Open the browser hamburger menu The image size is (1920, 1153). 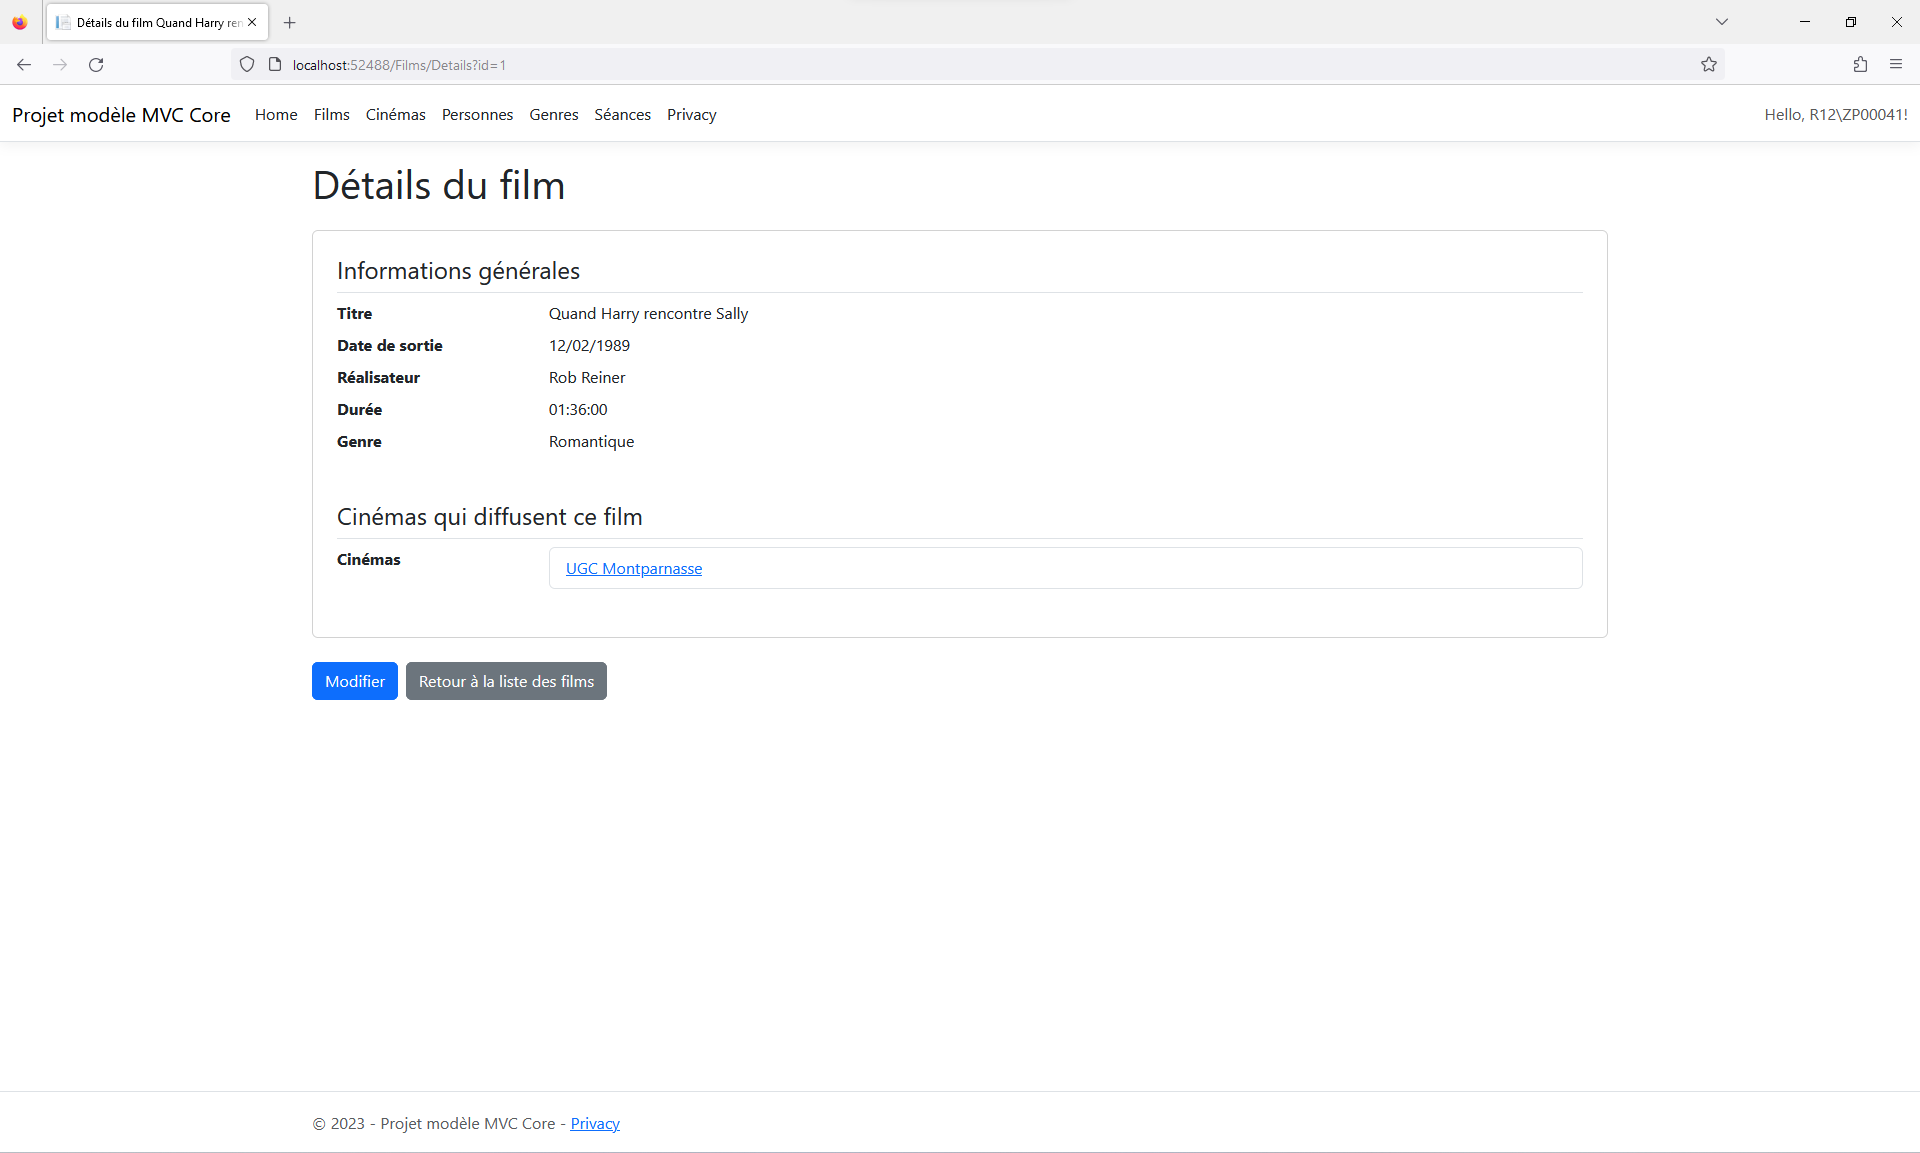point(1896,64)
